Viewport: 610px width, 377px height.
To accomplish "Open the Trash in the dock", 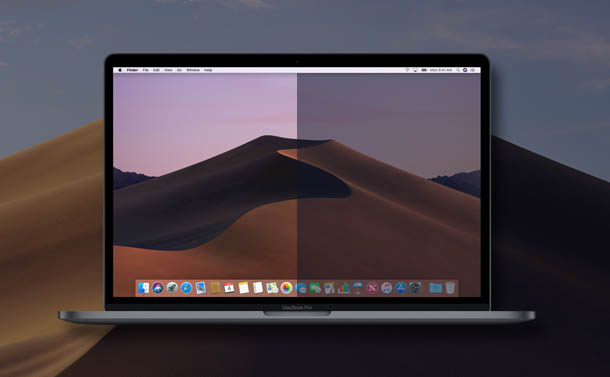I will click(450, 288).
